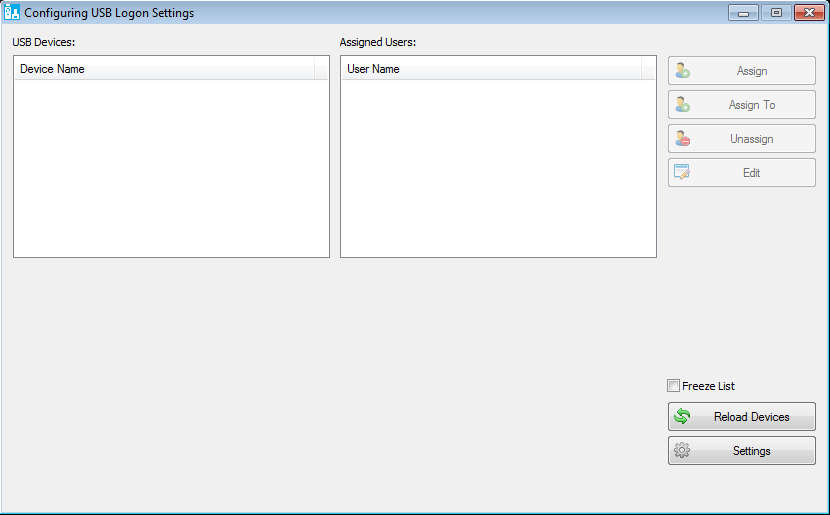
Task: Enable the Freeze List checkbox
Action: click(x=673, y=386)
